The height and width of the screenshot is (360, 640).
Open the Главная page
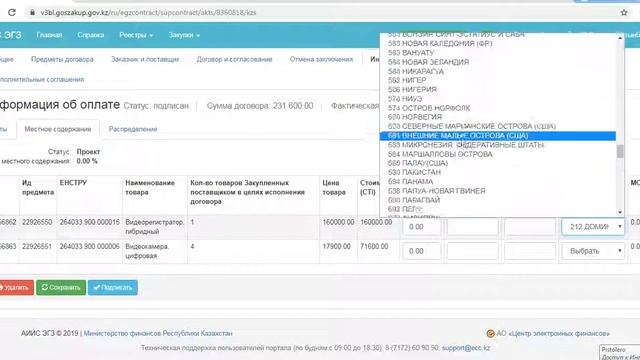click(x=49, y=35)
